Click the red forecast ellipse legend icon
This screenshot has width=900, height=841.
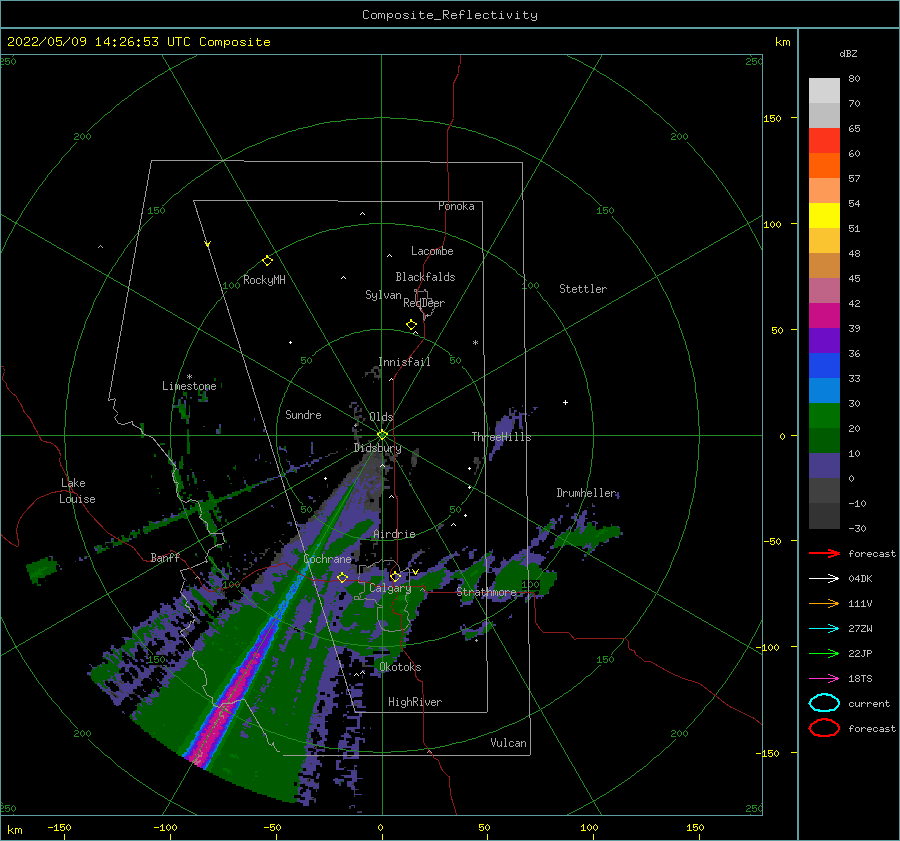pyautogui.click(x=824, y=728)
